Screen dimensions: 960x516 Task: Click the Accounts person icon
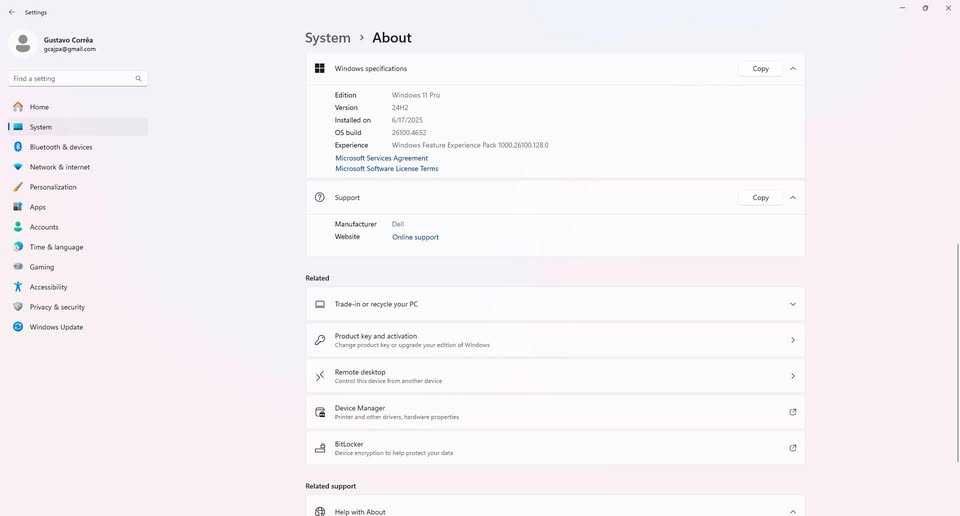(18, 227)
